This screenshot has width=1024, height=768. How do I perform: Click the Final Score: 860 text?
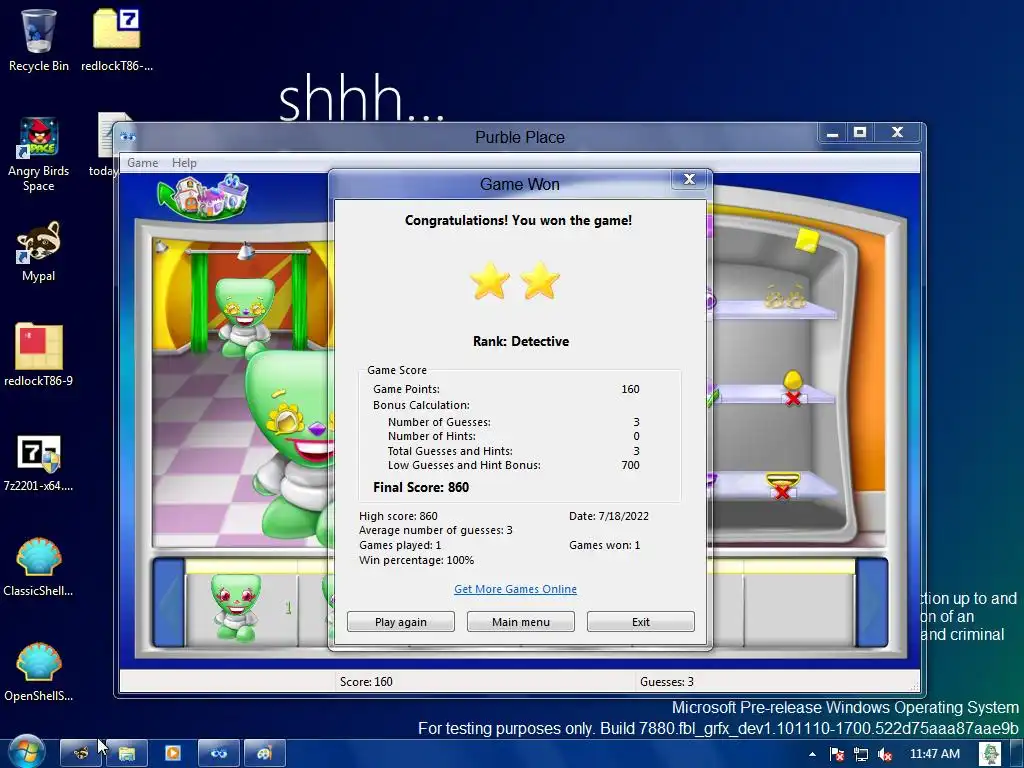click(x=421, y=487)
